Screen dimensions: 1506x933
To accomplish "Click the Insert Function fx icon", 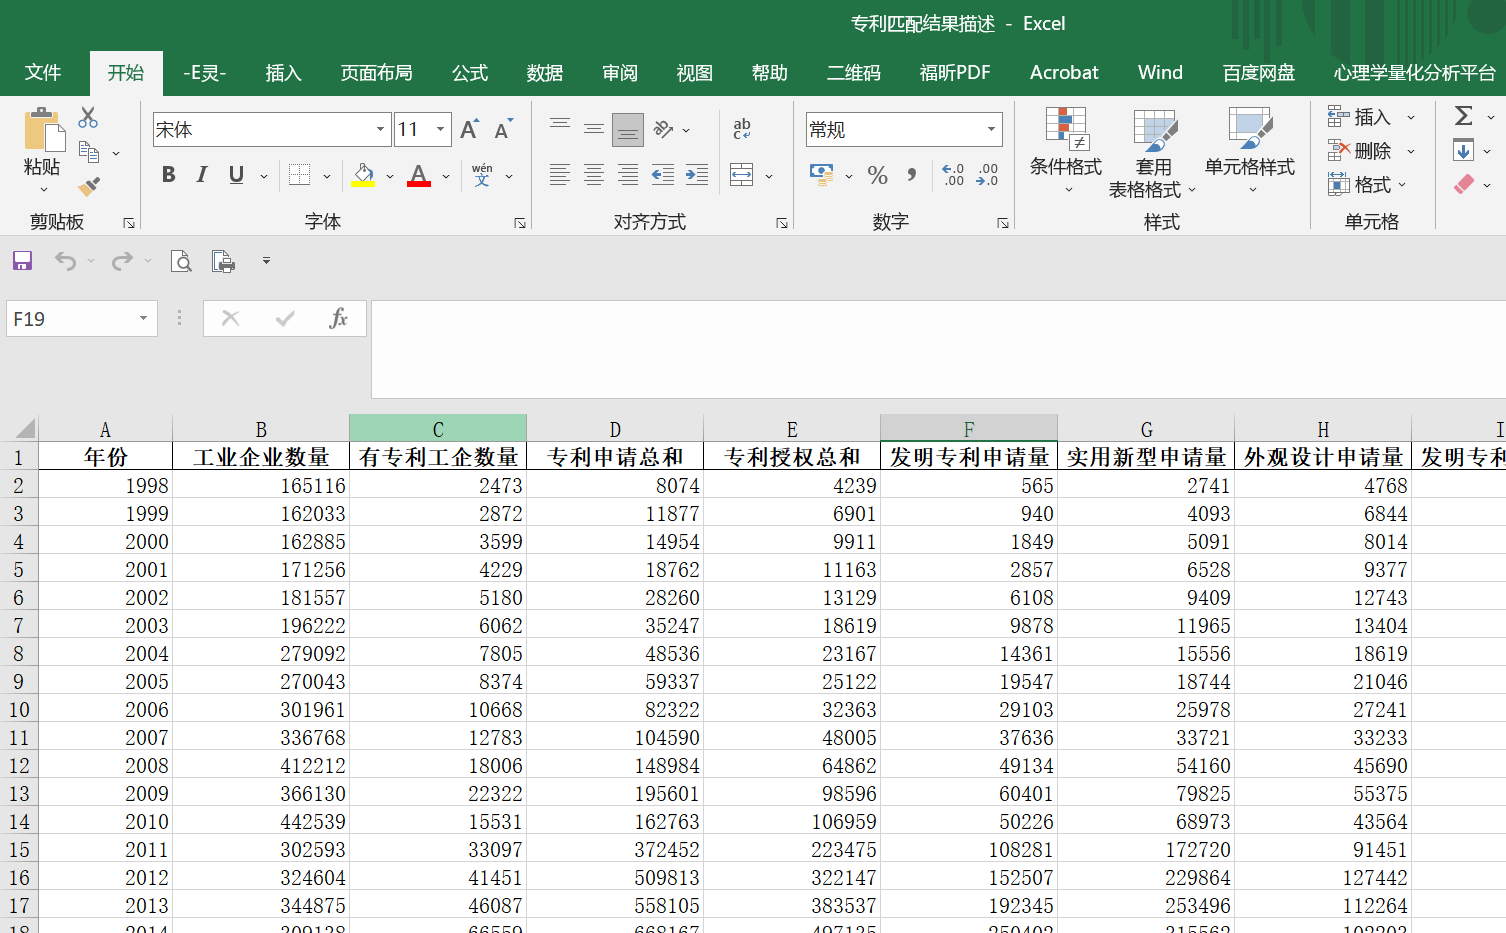I will pyautogui.click(x=338, y=318).
